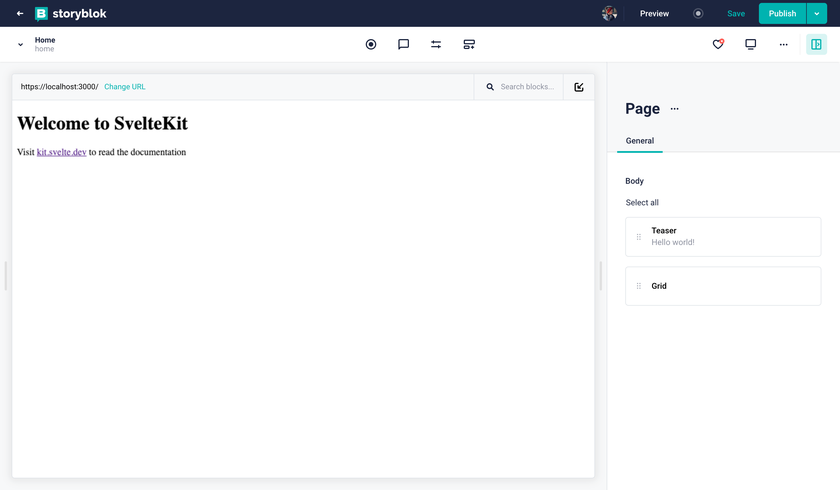The image size is (840, 490).
Task: Click the left preview resize handle
Action: 6,276
